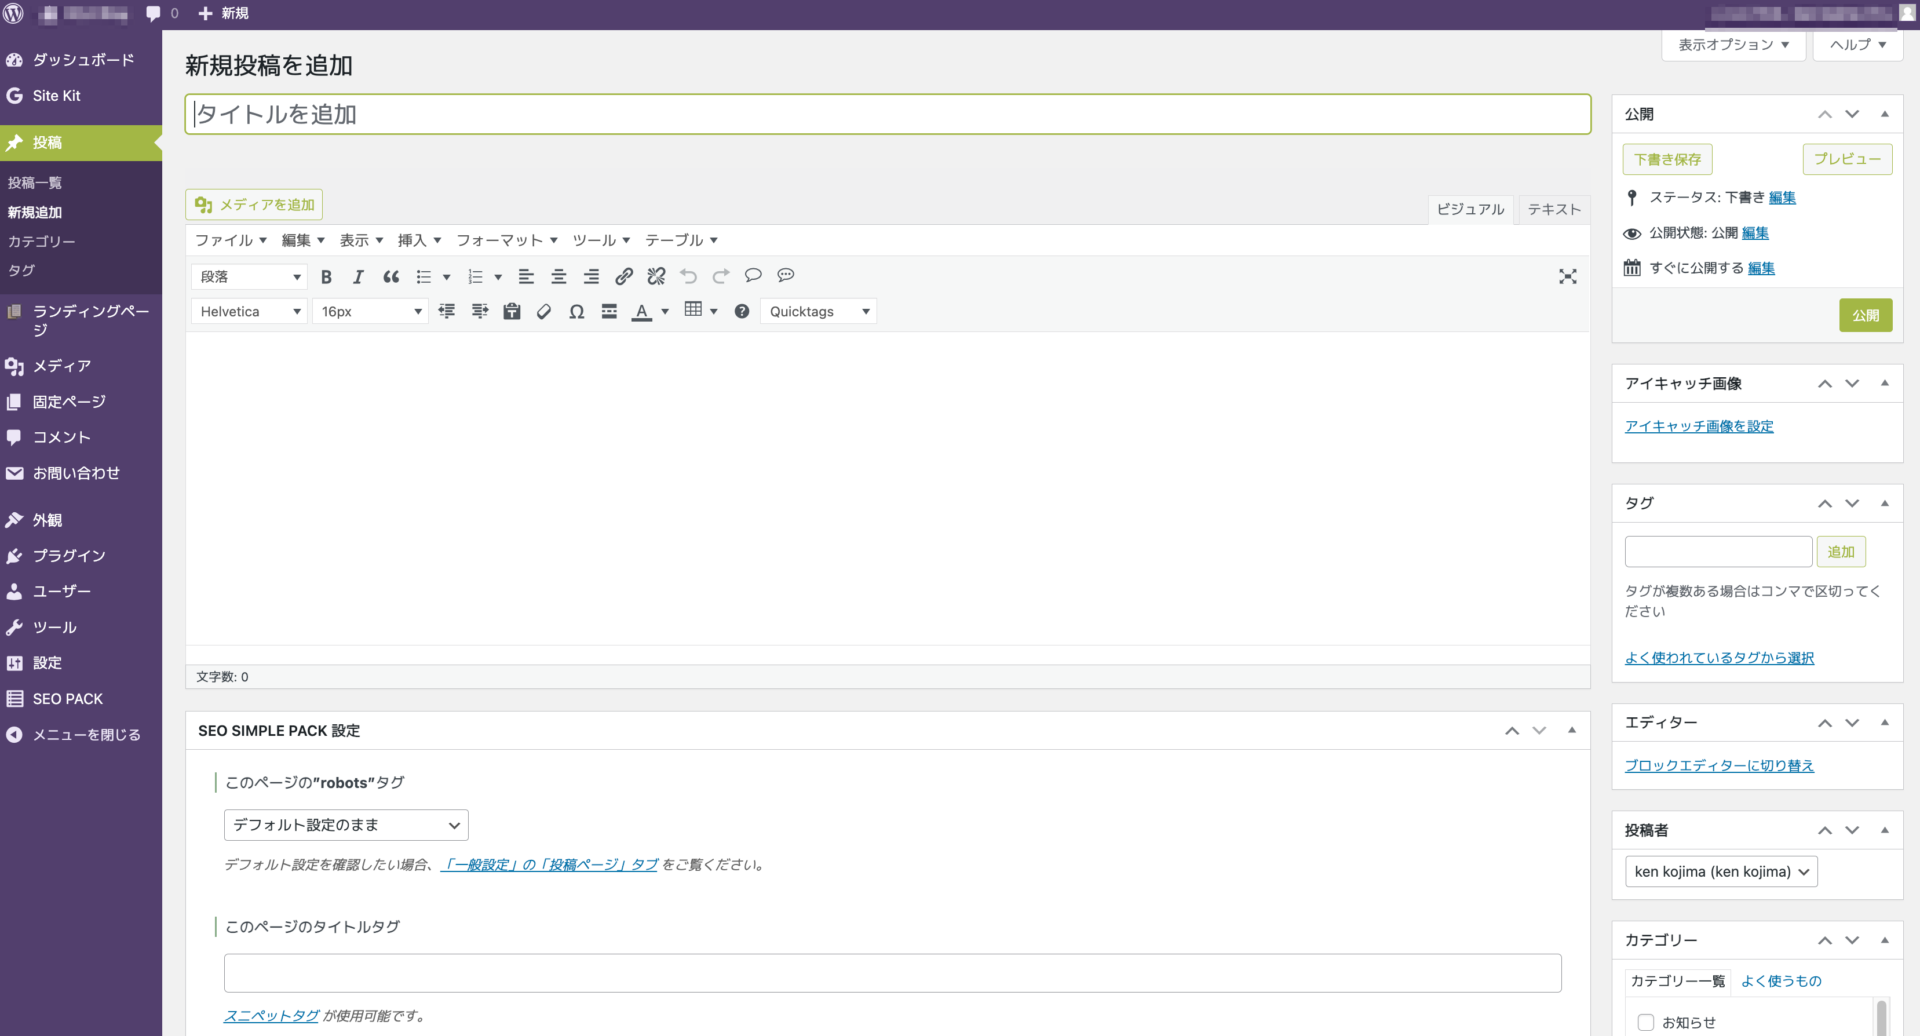This screenshot has height=1036, width=1920.
Task: Insert a link with the chain icon
Action: tap(624, 277)
